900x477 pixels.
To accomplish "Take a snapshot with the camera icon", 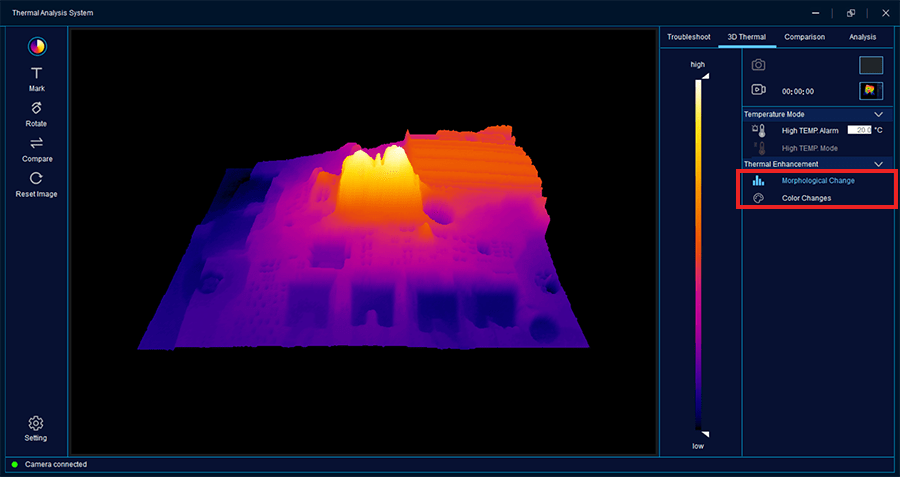I will coord(759,65).
